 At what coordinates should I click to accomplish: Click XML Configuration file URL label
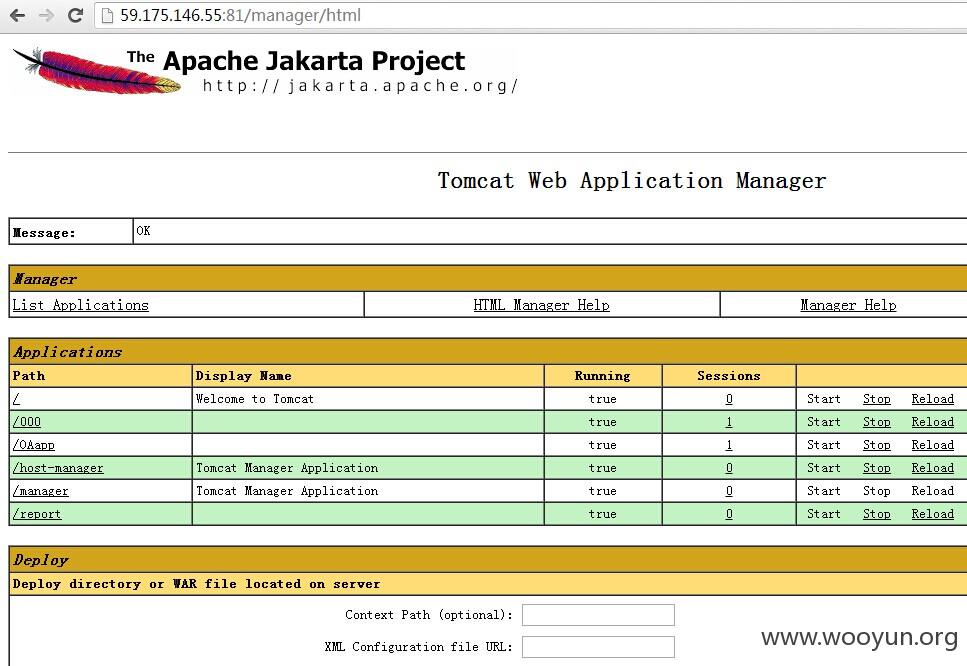click(x=419, y=647)
